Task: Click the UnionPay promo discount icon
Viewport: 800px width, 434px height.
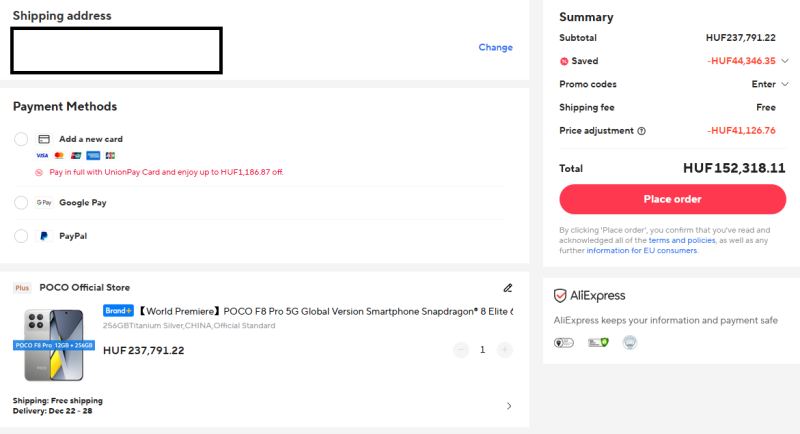Action: pos(39,172)
